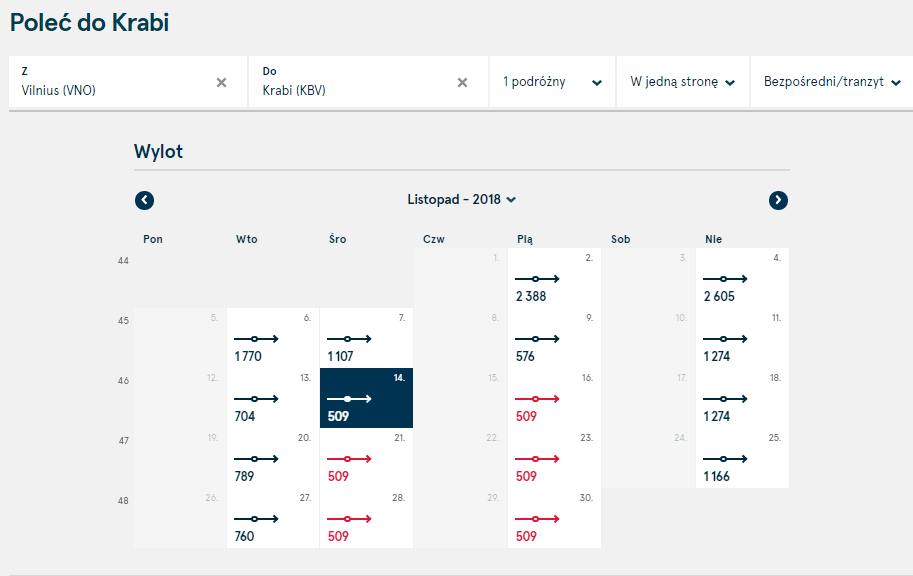Open the 1 podróżny travelers dropdown

click(553, 82)
